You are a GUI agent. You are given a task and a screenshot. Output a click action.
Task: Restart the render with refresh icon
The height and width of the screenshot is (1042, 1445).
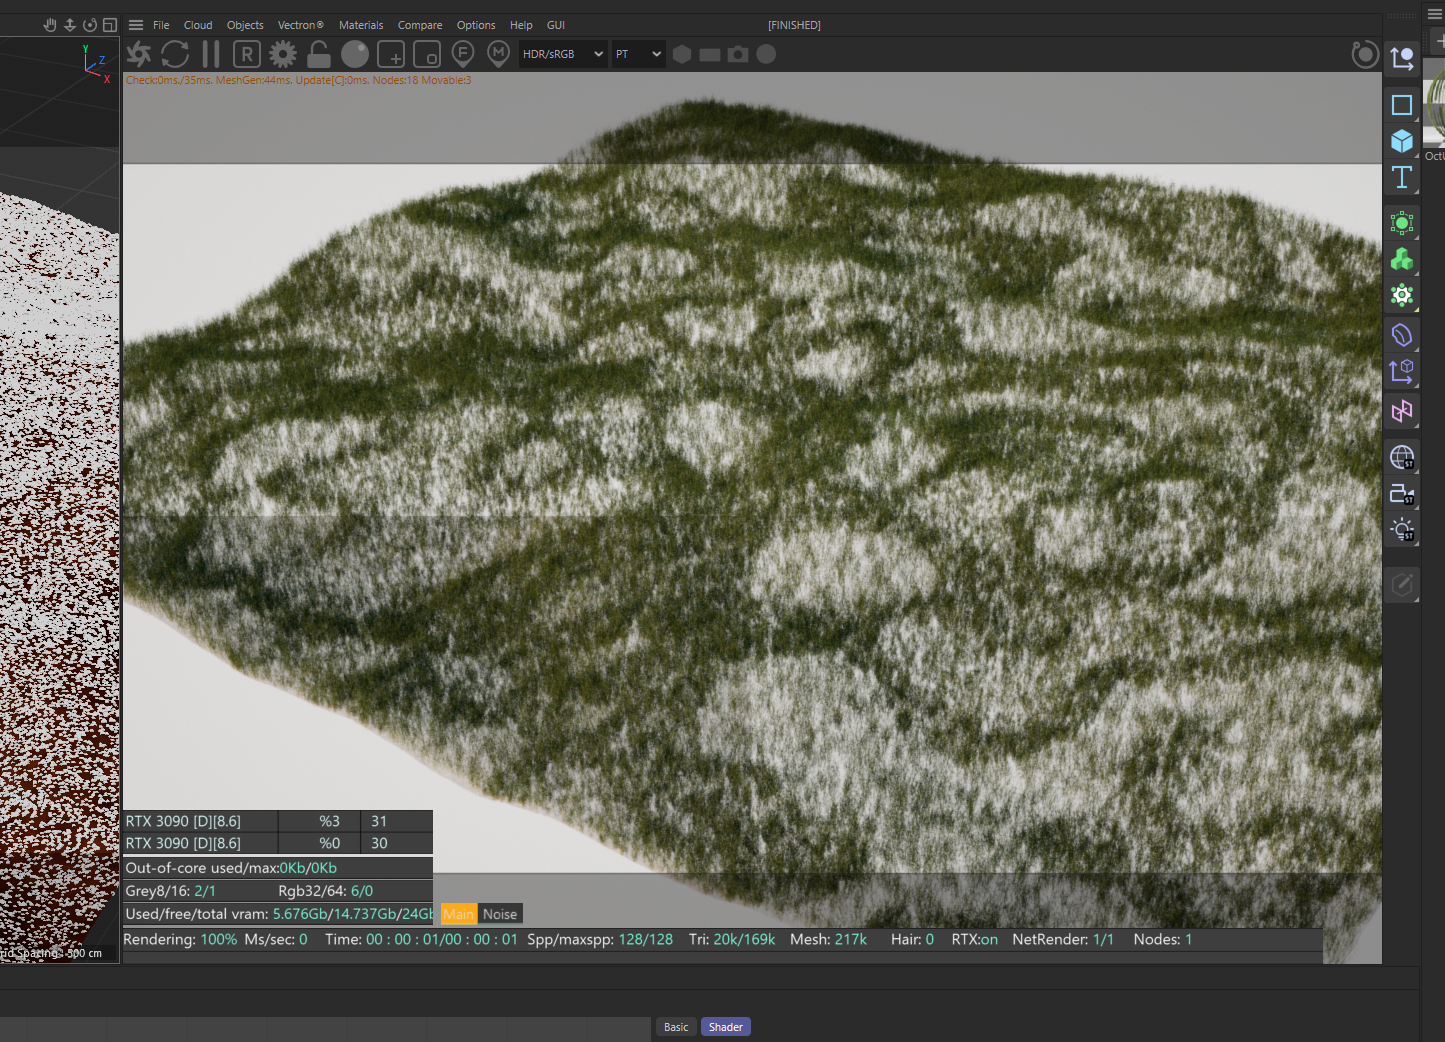tap(175, 54)
